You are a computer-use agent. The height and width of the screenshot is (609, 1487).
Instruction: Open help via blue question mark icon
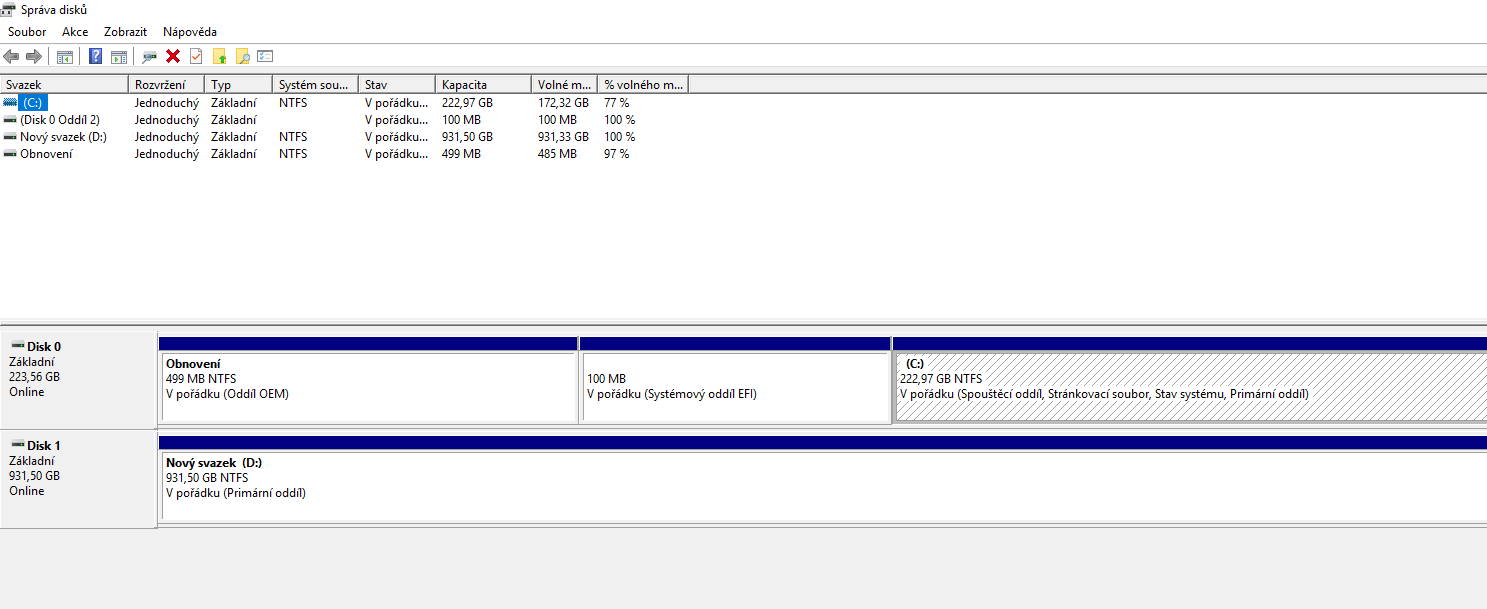pyautogui.click(x=96, y=57)
